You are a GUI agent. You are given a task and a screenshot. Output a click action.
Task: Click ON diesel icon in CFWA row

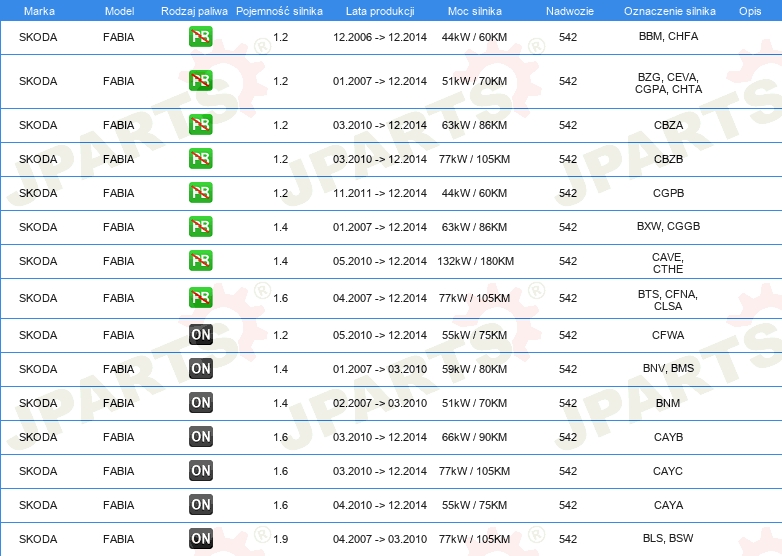pos(201,334)
